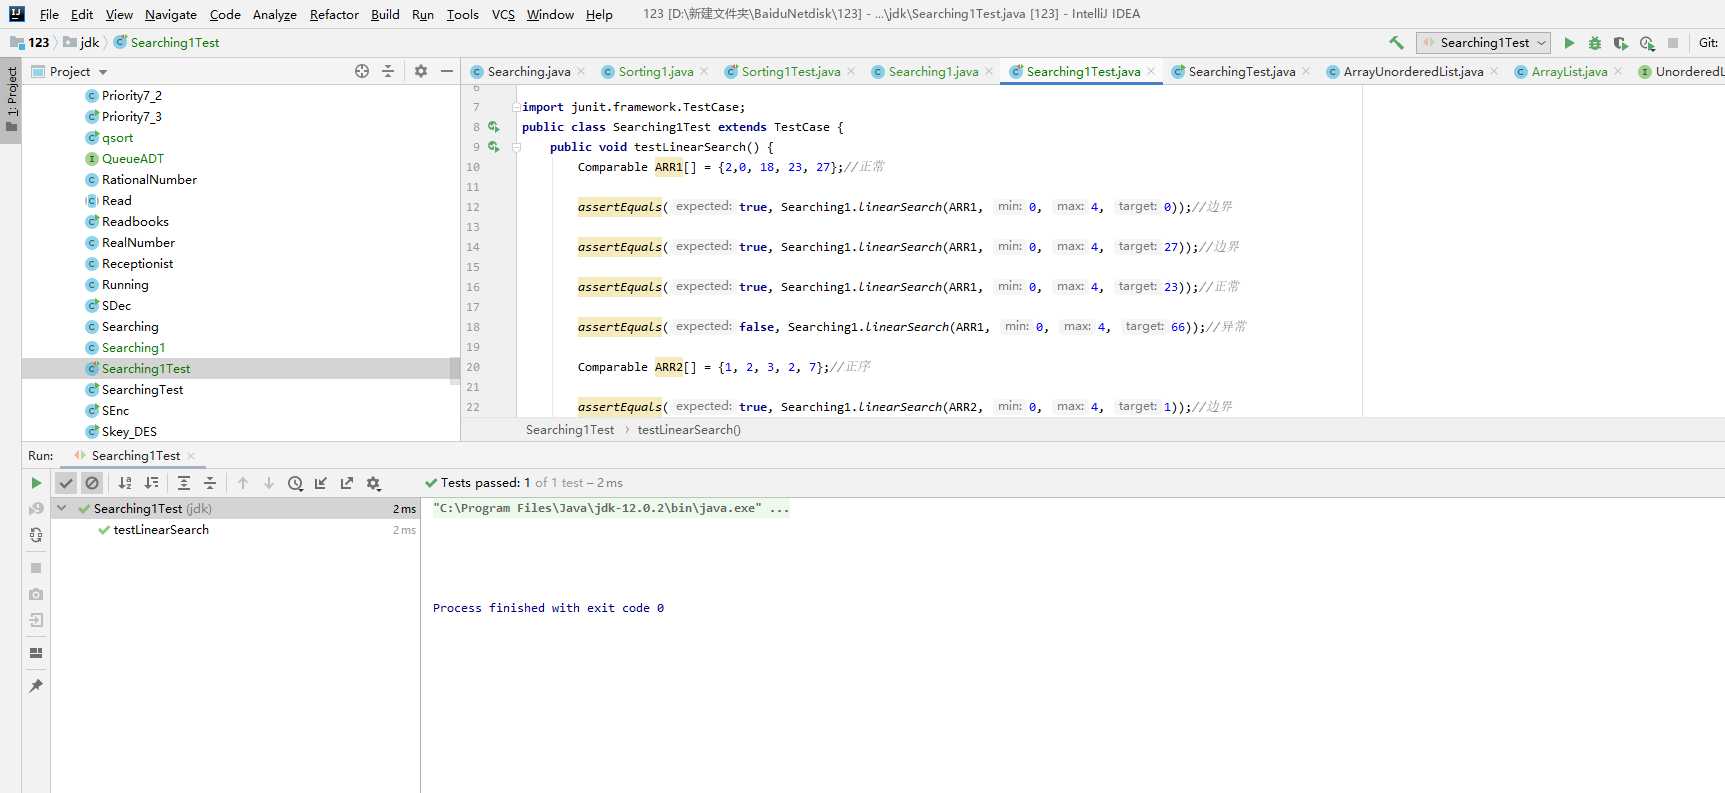The image size is (1725, 793).
Task: Toggle Show Passed tests checkmark button
Action: (x=66, y=483)
